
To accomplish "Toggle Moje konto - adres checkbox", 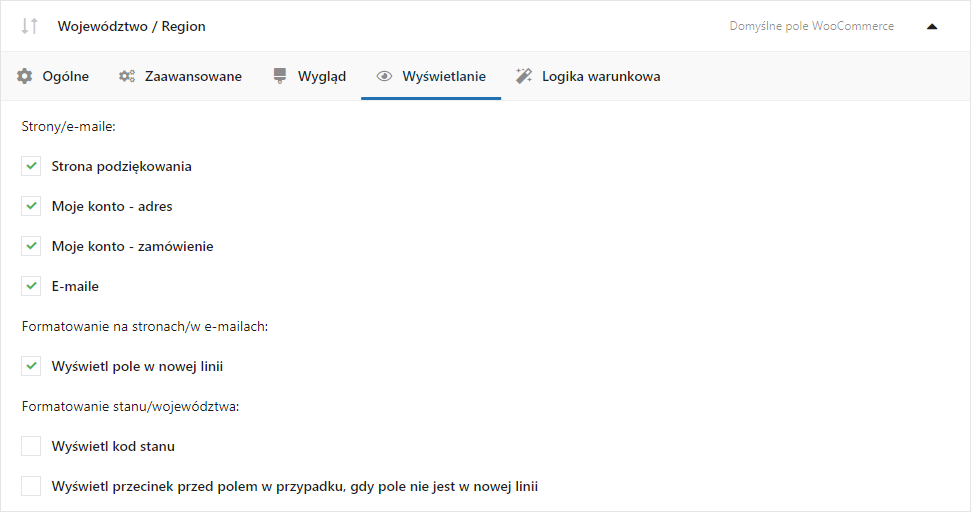I will 31,206.
